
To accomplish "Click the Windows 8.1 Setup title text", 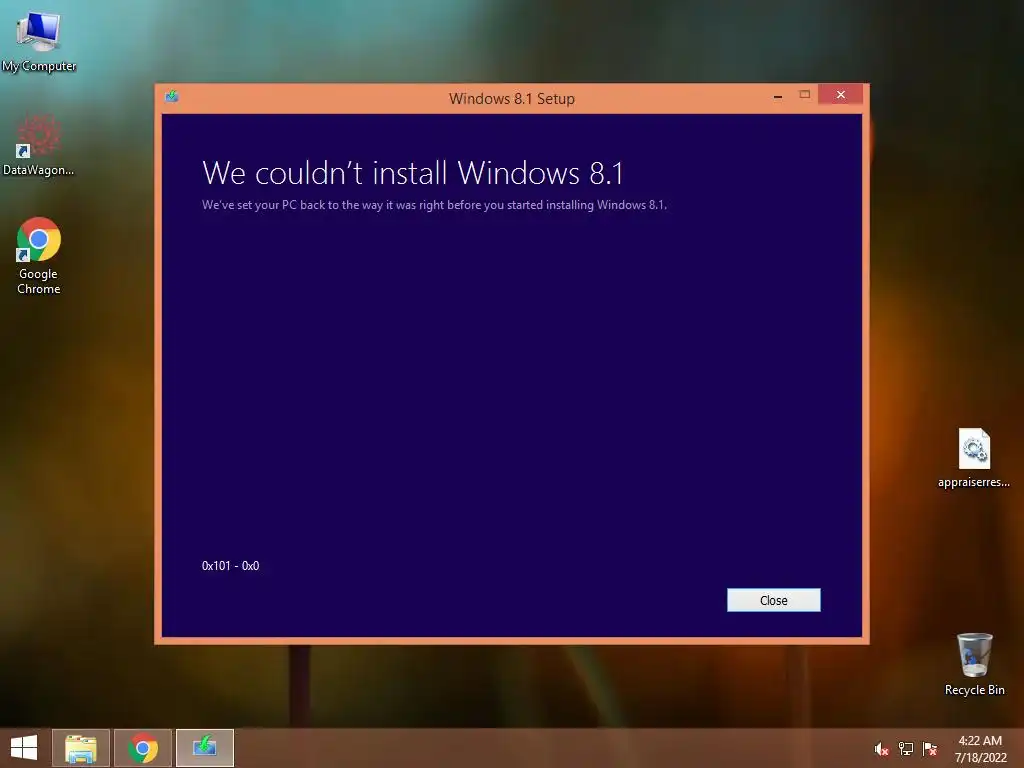I will pyautogui.click(x=512, y=99).
